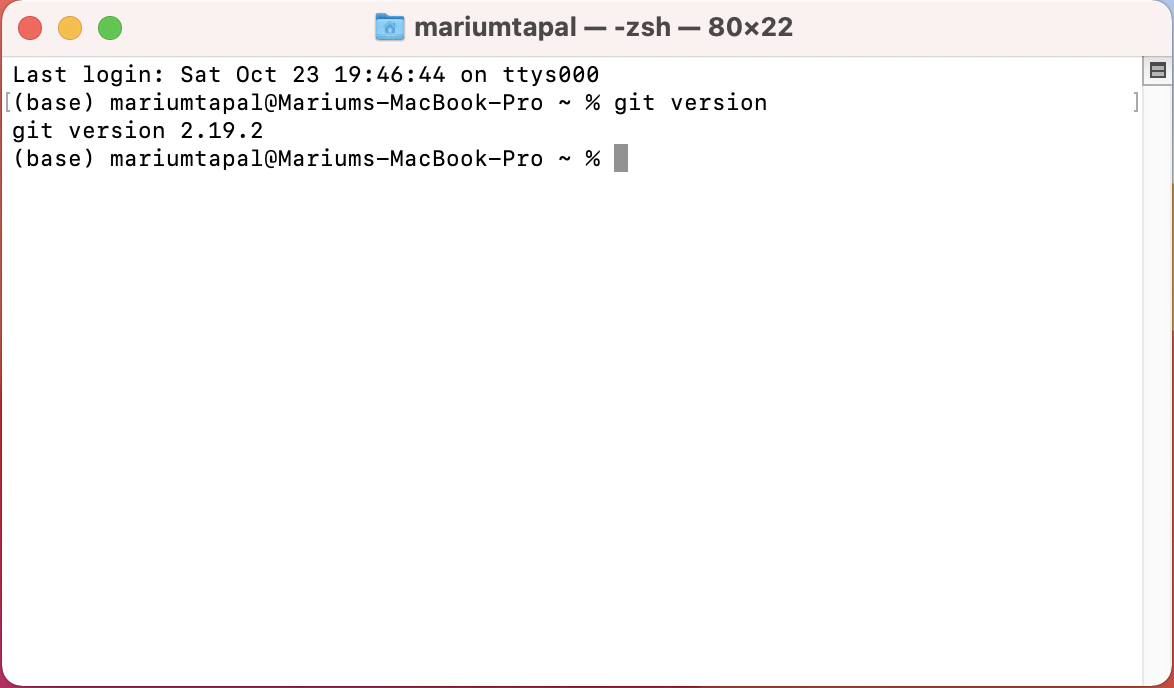The width and height of the screenshot is (1174, 688).
Task: Click the typed 'git version' command text
Action: tap(690, 103)
